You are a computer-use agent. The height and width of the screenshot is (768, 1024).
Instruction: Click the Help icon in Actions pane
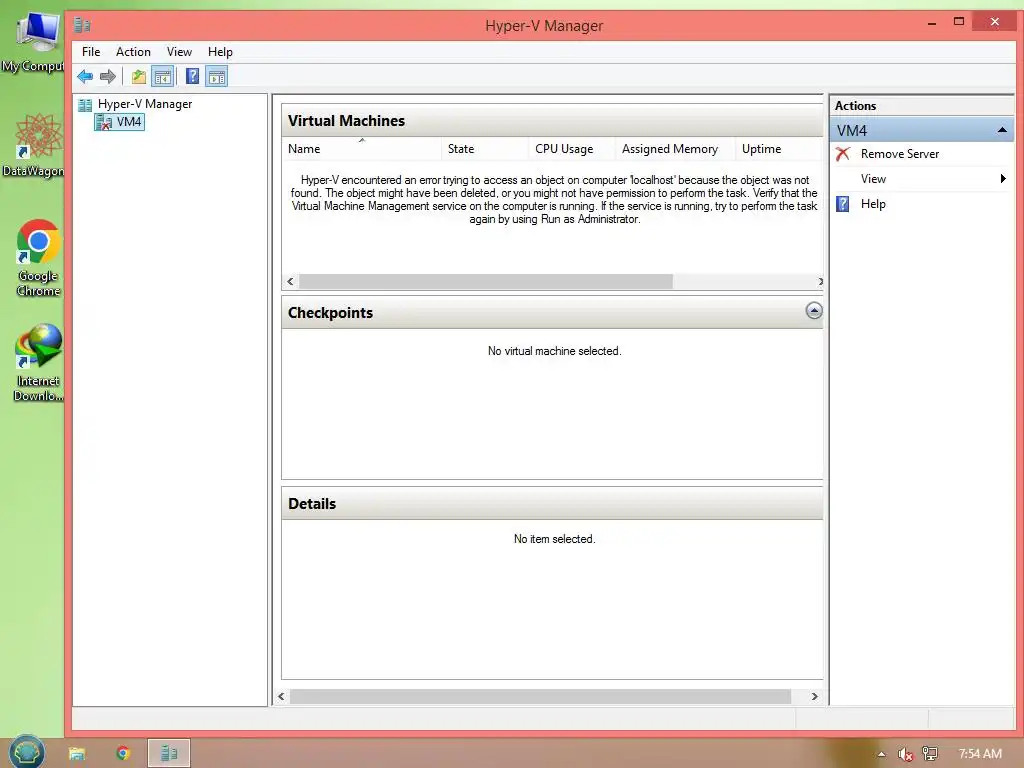point(843,204)
